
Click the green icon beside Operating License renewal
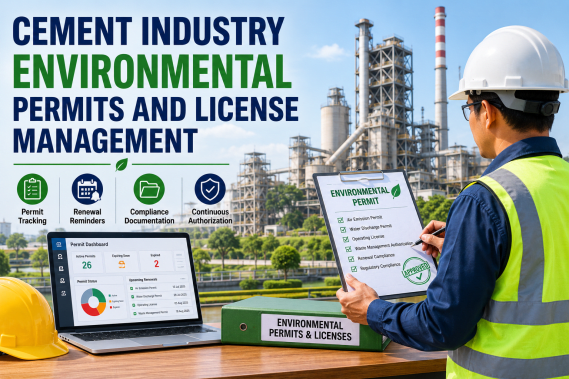click(134, 305)
